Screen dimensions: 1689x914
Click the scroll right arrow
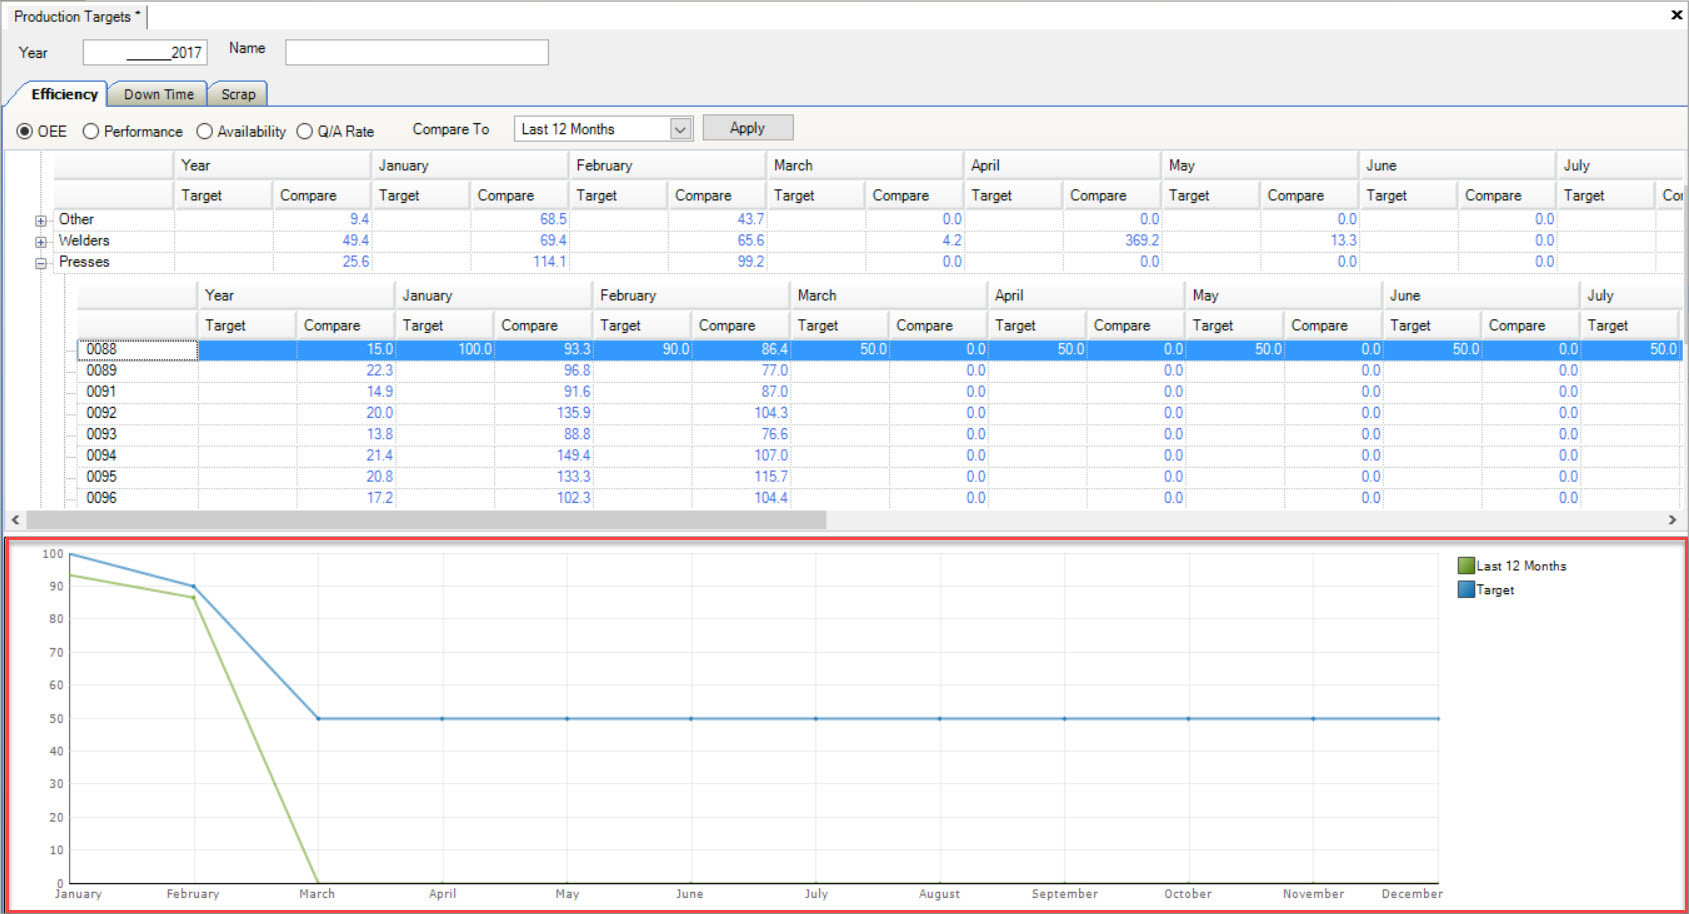[x=1672, y=520]
